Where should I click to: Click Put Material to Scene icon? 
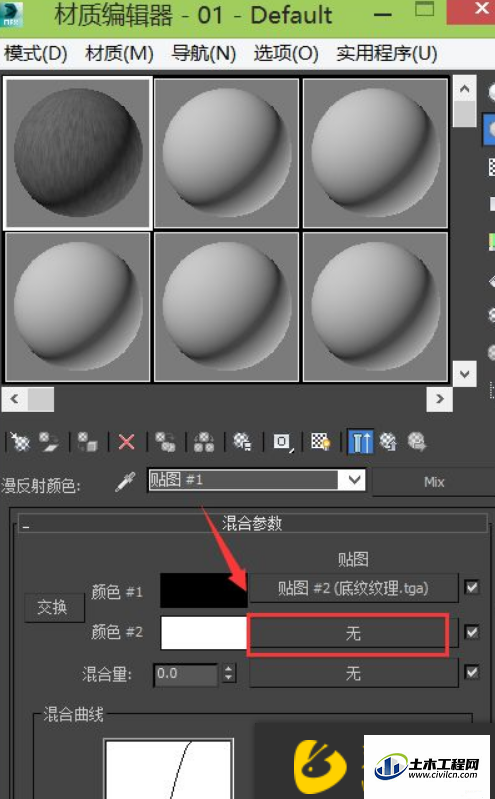tap(49, 441)
